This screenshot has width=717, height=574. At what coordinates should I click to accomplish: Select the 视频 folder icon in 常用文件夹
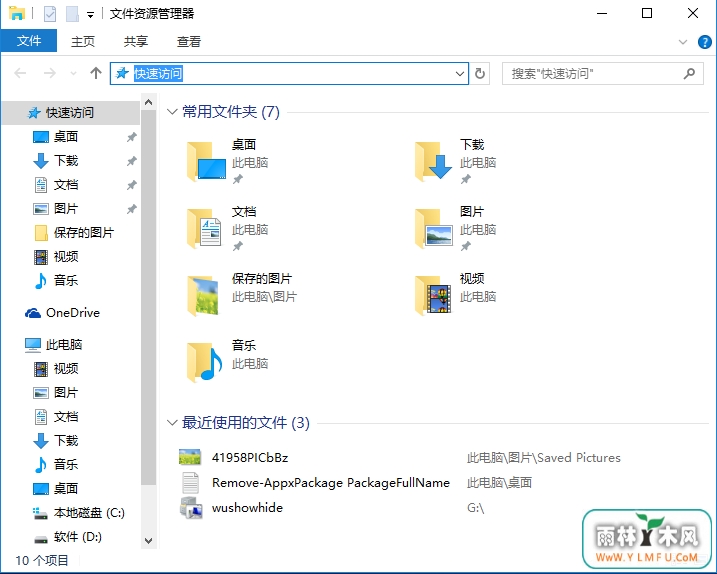(433, 295)
